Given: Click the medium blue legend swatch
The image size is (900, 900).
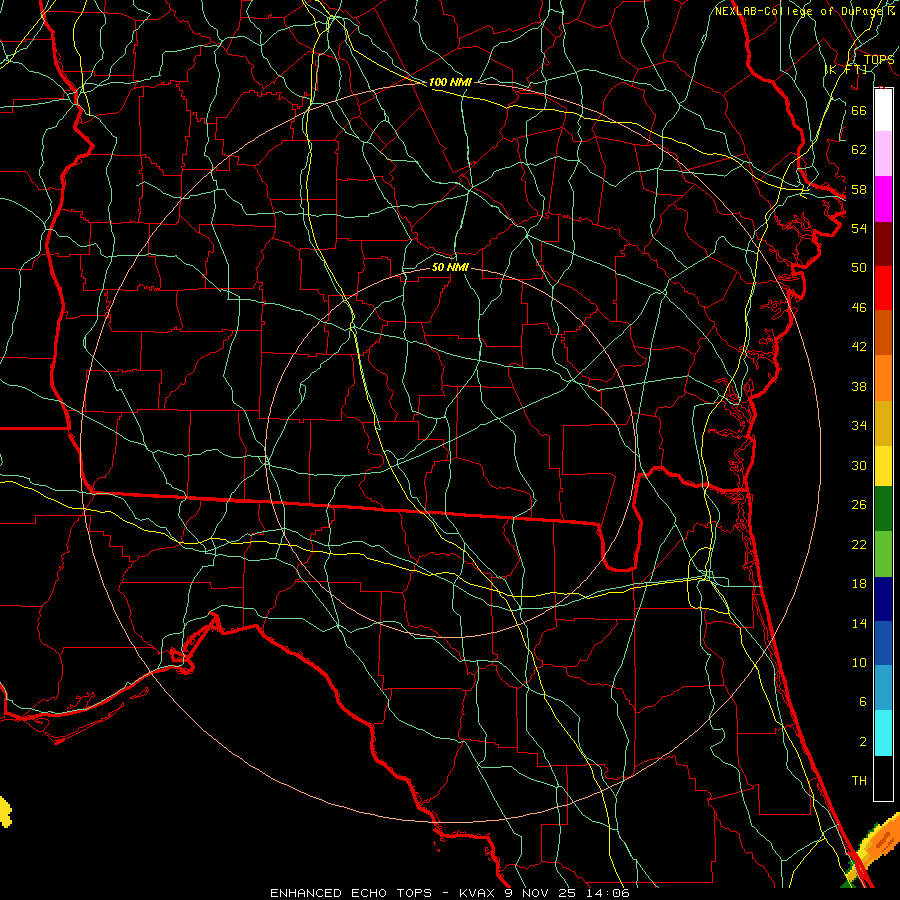Looking at the screenshot, I should (x=883, y=643).
